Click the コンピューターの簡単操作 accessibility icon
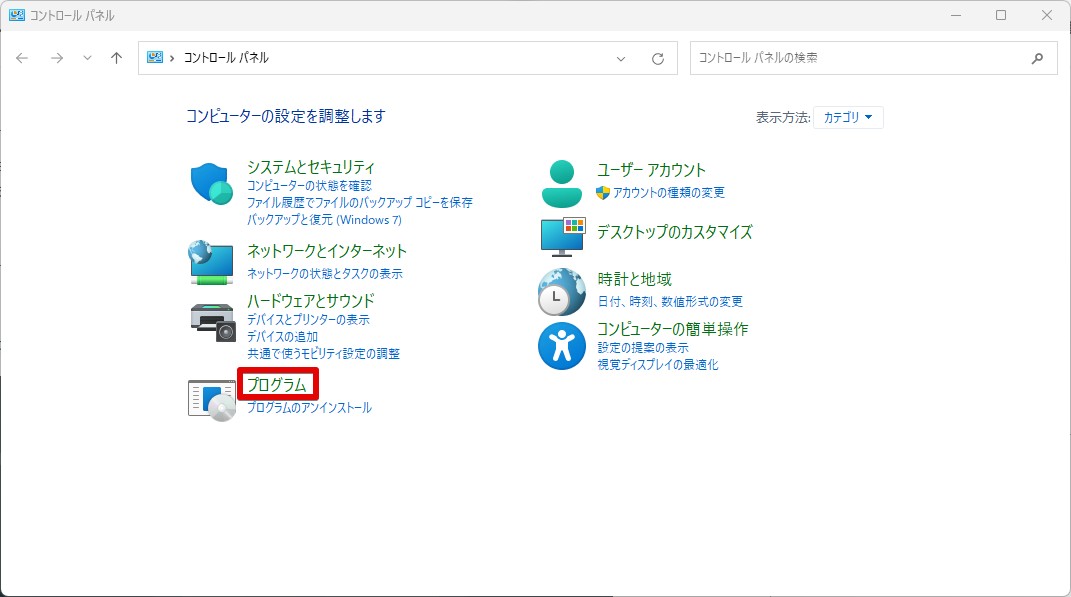The width and height of the screenshot is (1071, 597). coord(561,346)
